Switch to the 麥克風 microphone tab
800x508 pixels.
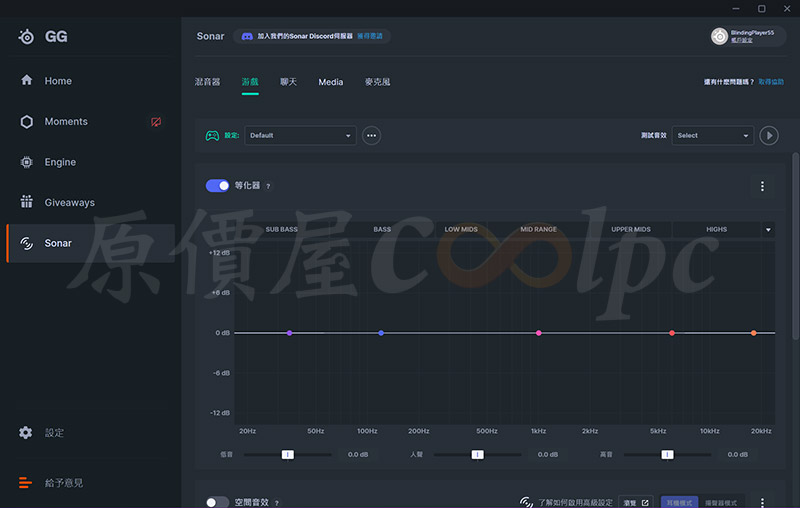tap(378, 82)
